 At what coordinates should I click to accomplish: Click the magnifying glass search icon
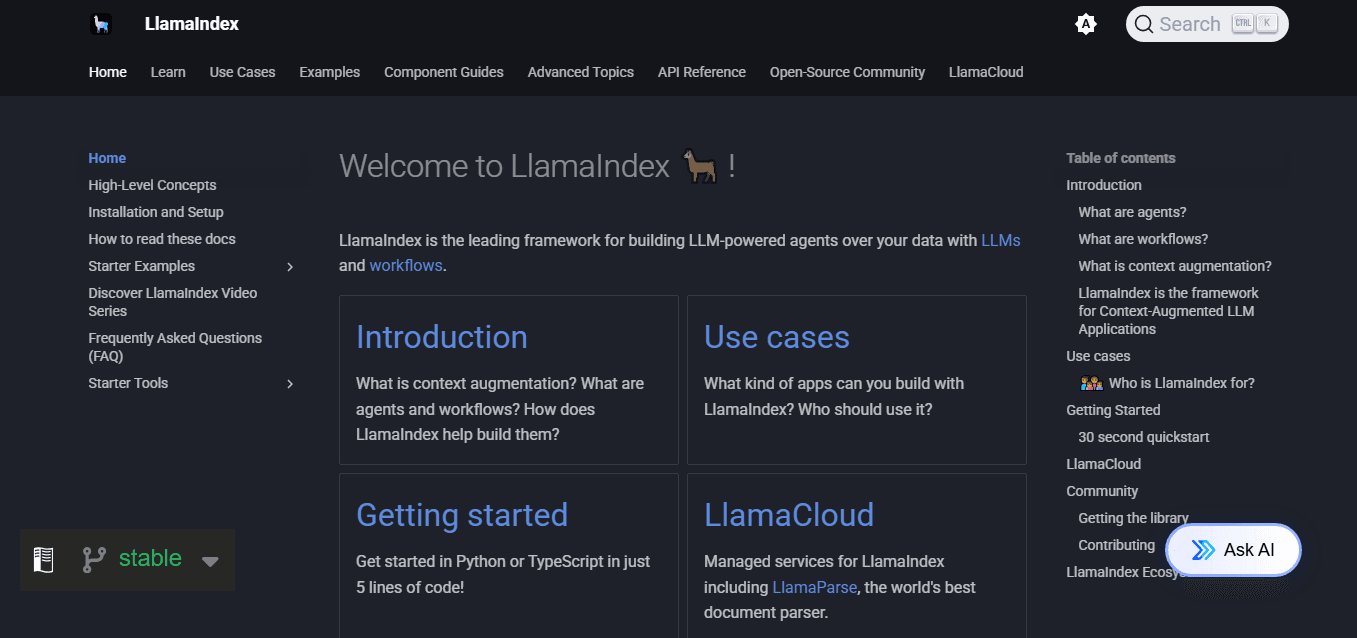[x=1144, y=24]
